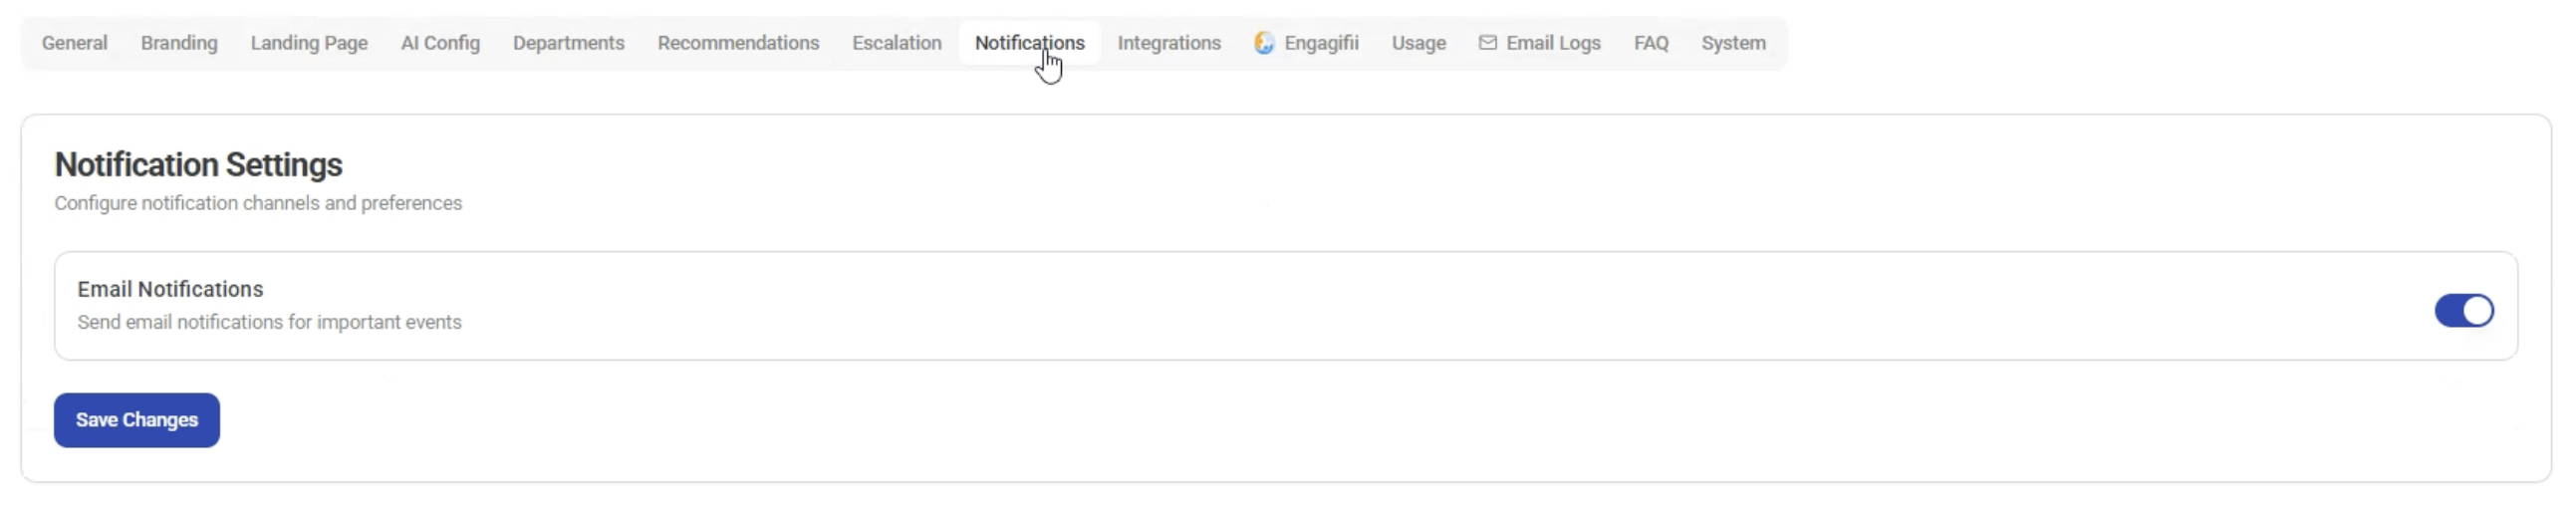Go to the Landing Page tab
Viewport: 2576px width, 514px height.
click(x=309, y=43)
